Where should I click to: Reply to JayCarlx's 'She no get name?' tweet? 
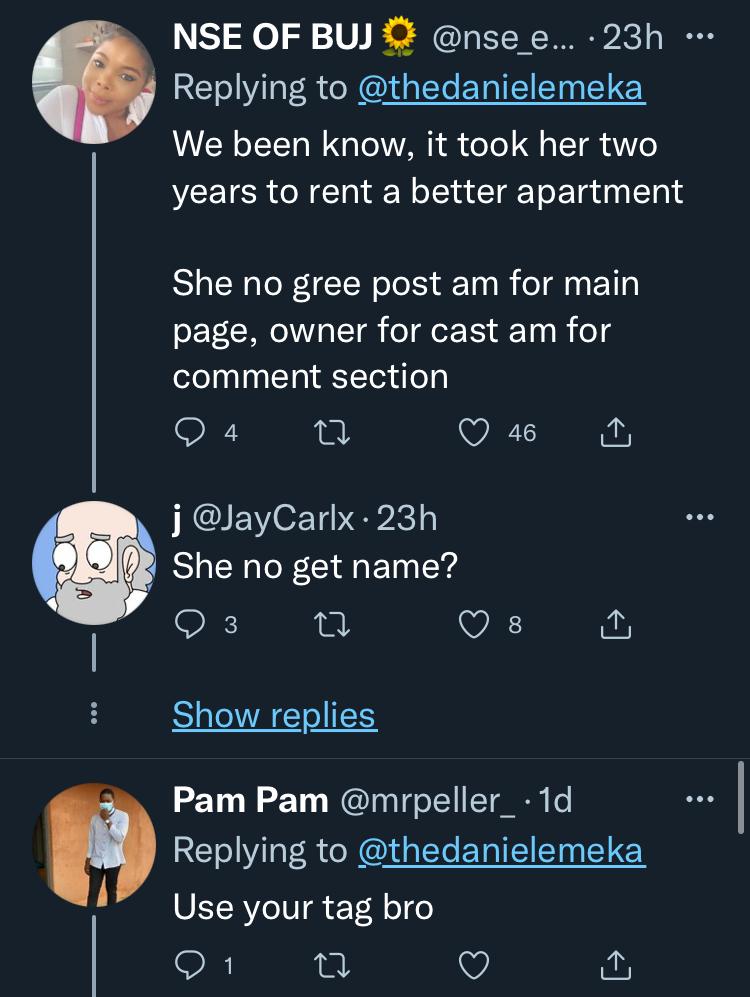click(x=189, y=624)
